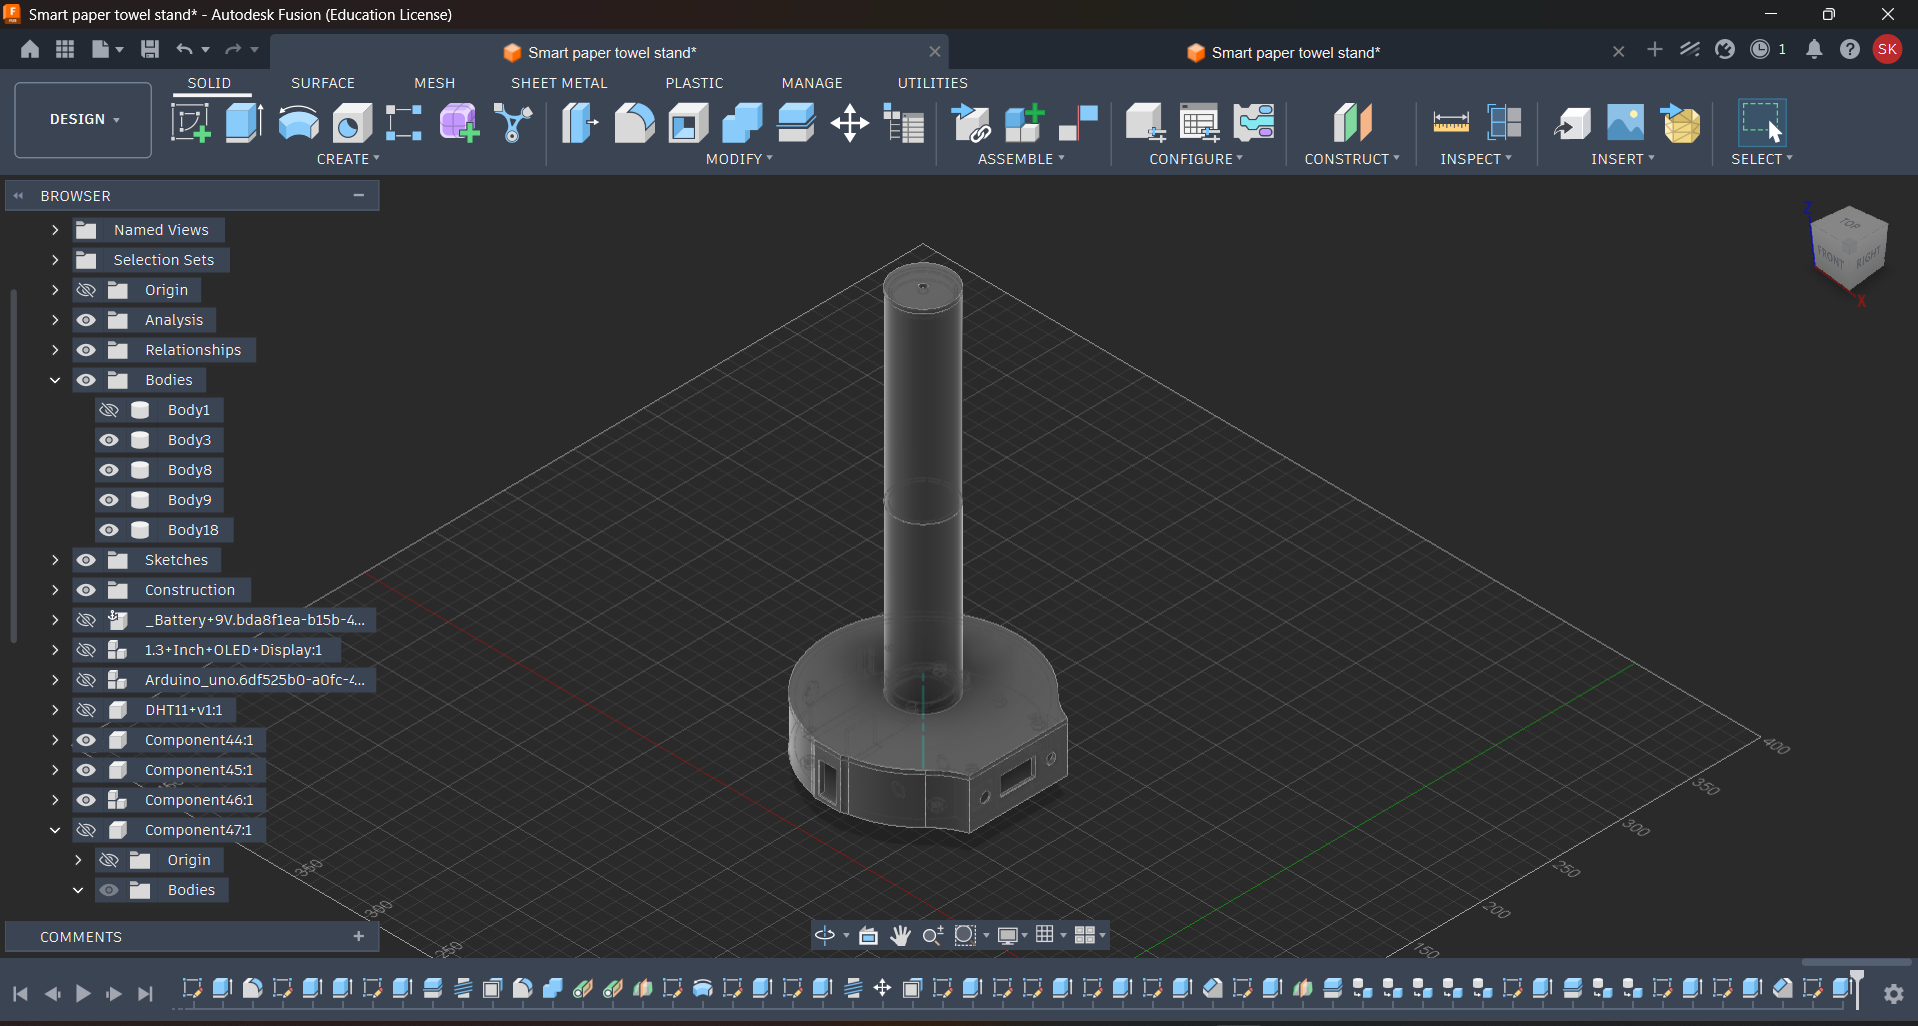Switch to the SHEET METAL tab
Screen dimensions: 1918x1026
(559, 83)
